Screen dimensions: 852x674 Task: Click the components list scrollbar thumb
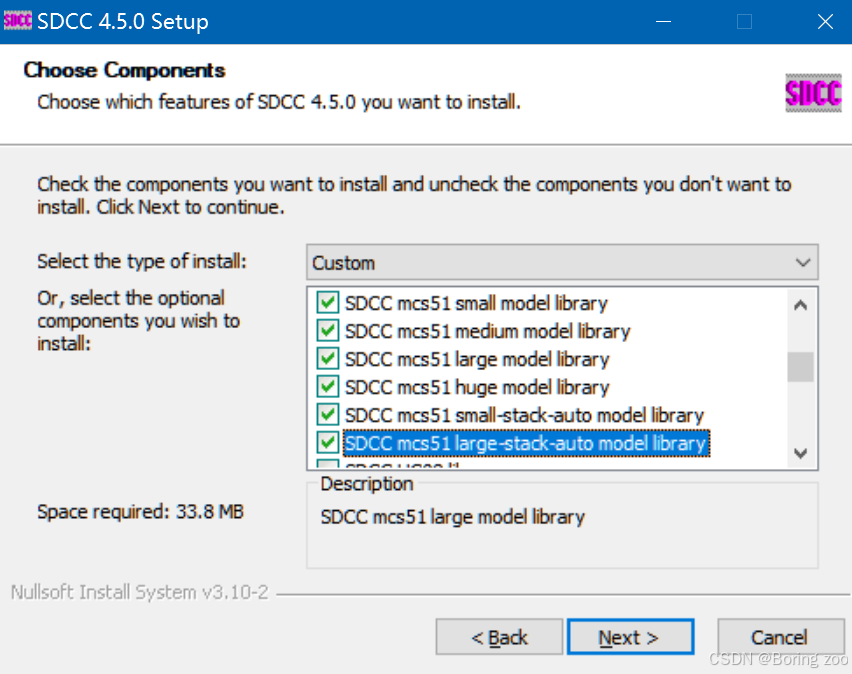pos(800,367)
